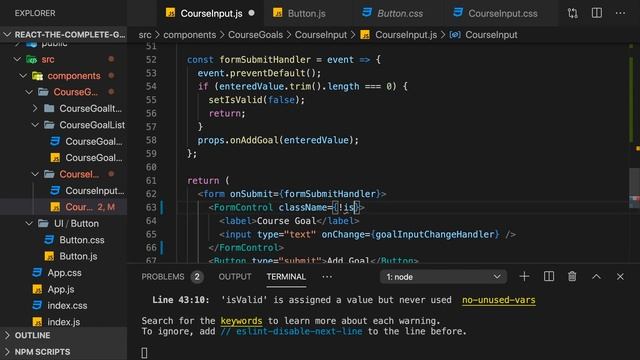The image size is (640, 360).
Task: Click 'CourseGoals' in the breadcrumb
Action: tap(255, 35)
